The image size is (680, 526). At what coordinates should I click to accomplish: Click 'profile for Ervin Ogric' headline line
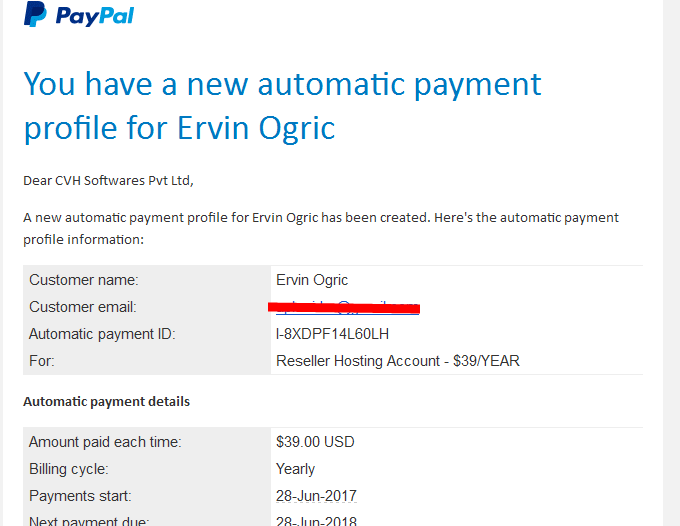pos(180,128)
